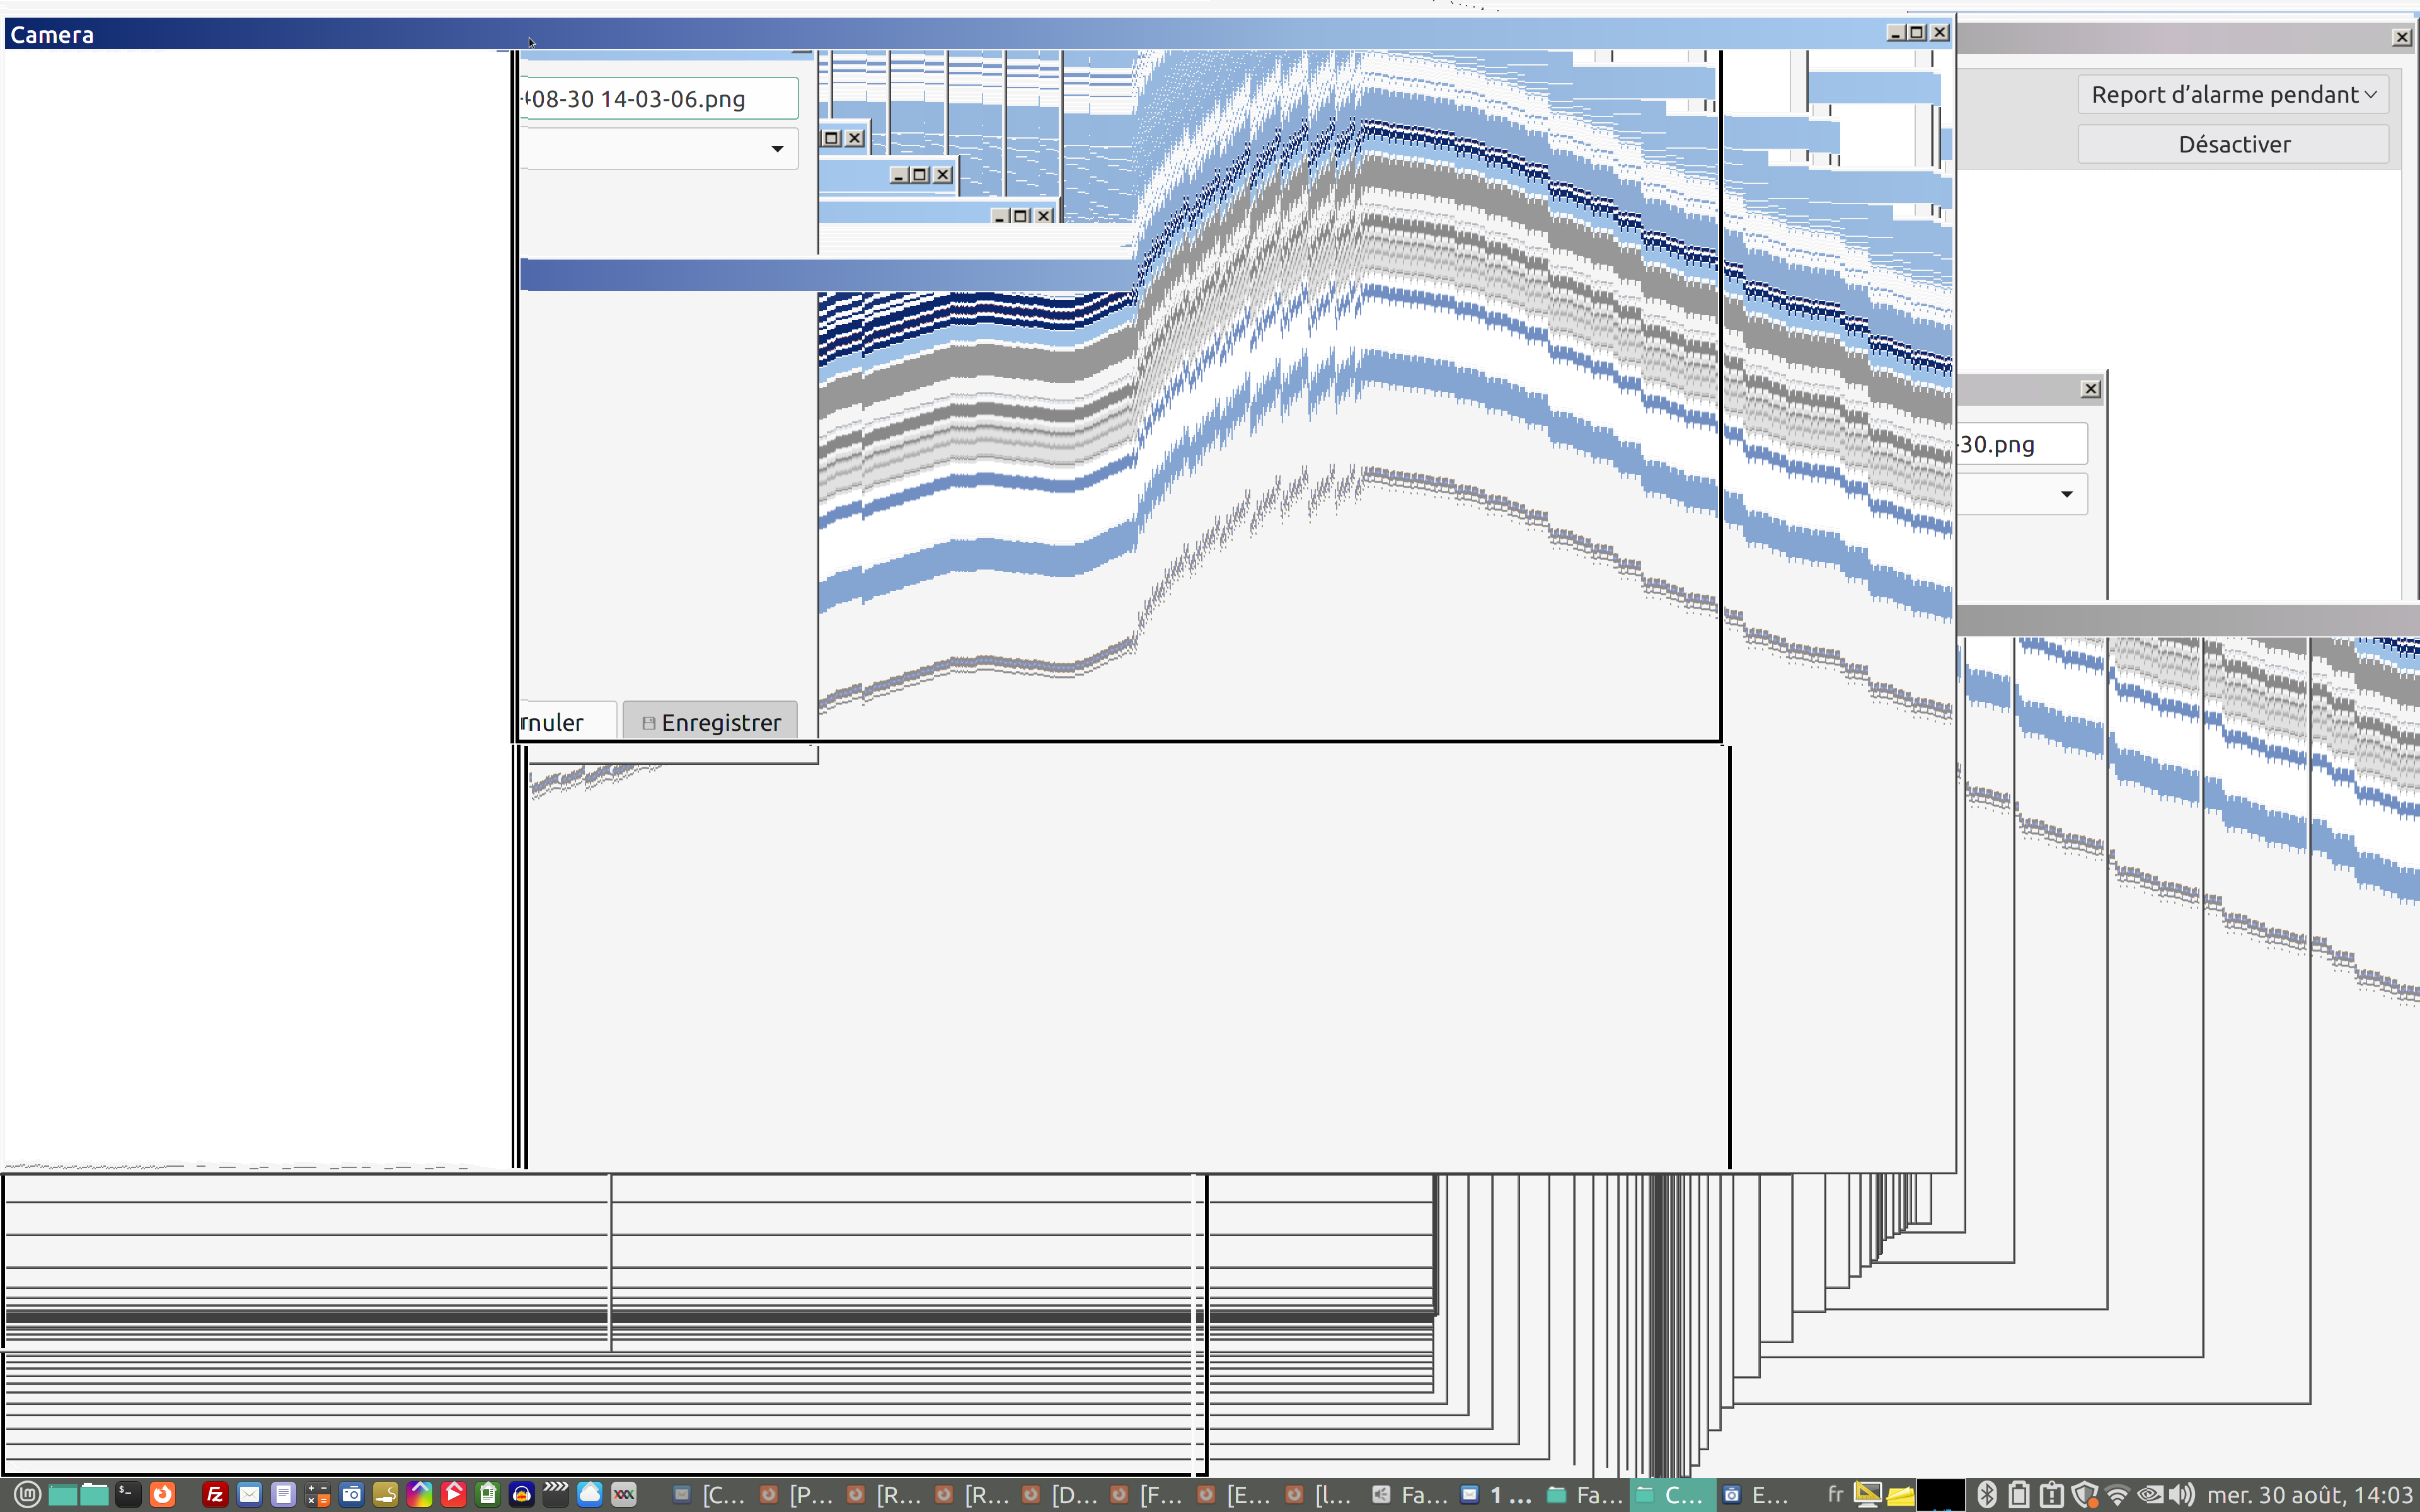
Task: Open FileZilla from the panel
Action: tap(214, 1494)
